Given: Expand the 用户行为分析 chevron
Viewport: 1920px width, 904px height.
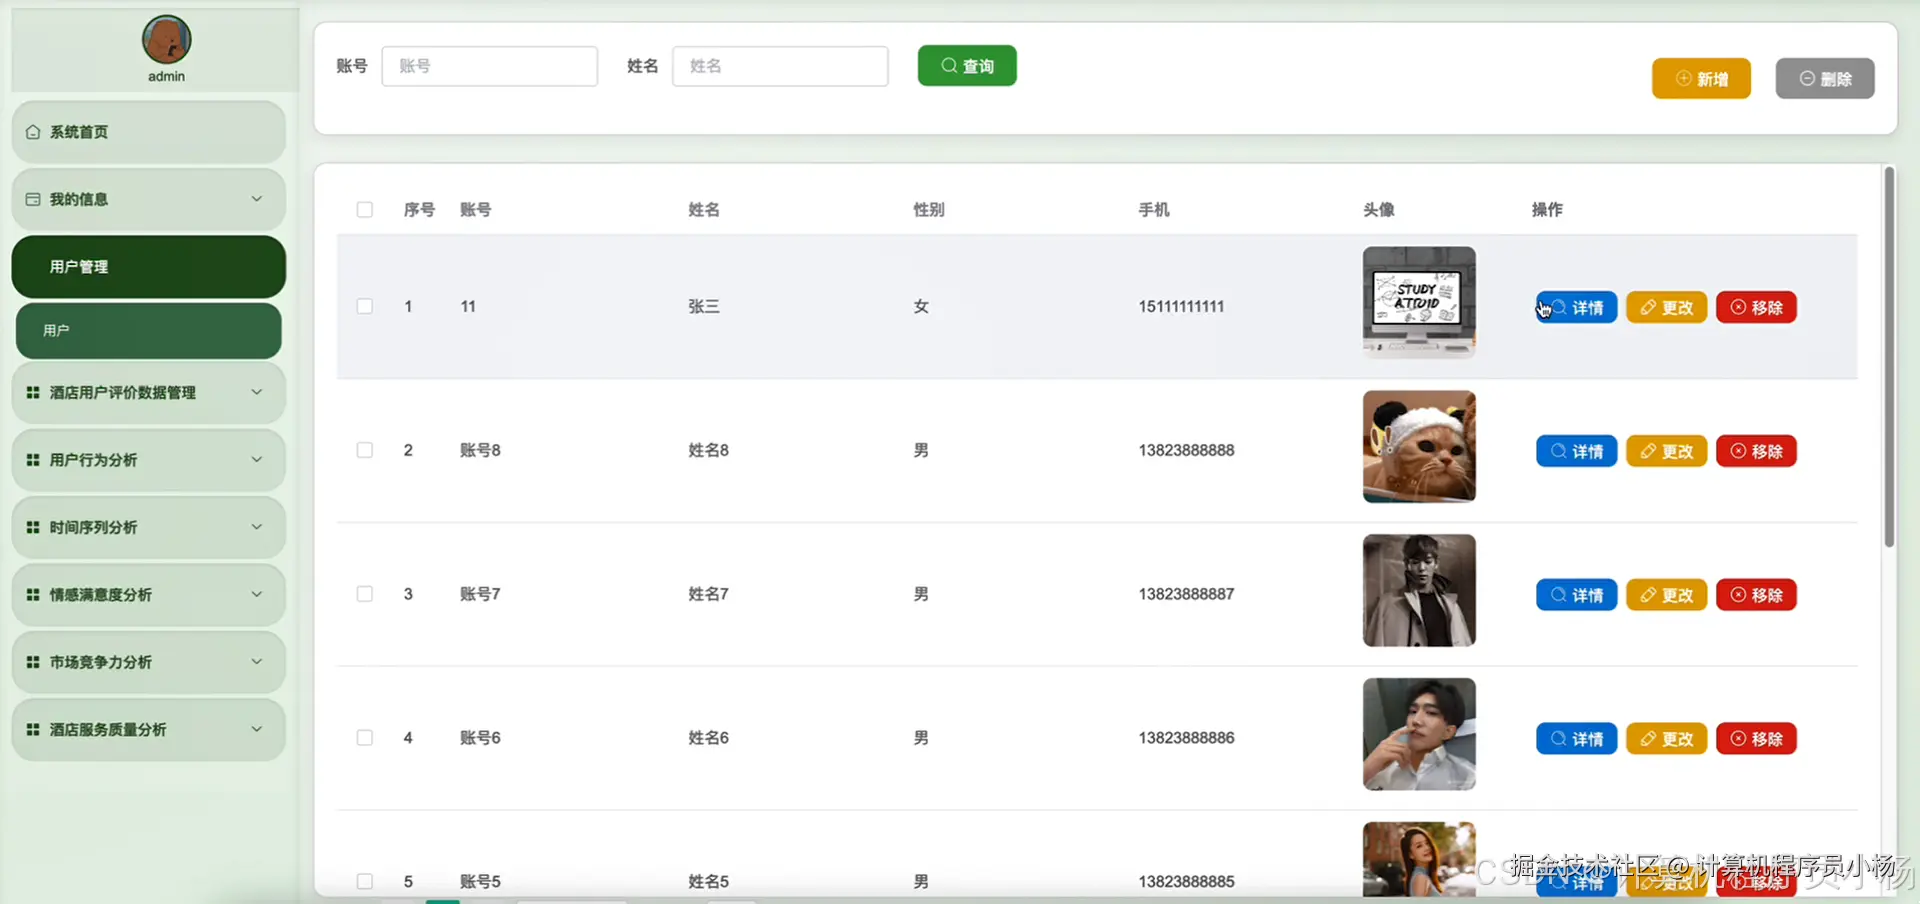Looking at the screenshot, I should [x=257, y=460].
